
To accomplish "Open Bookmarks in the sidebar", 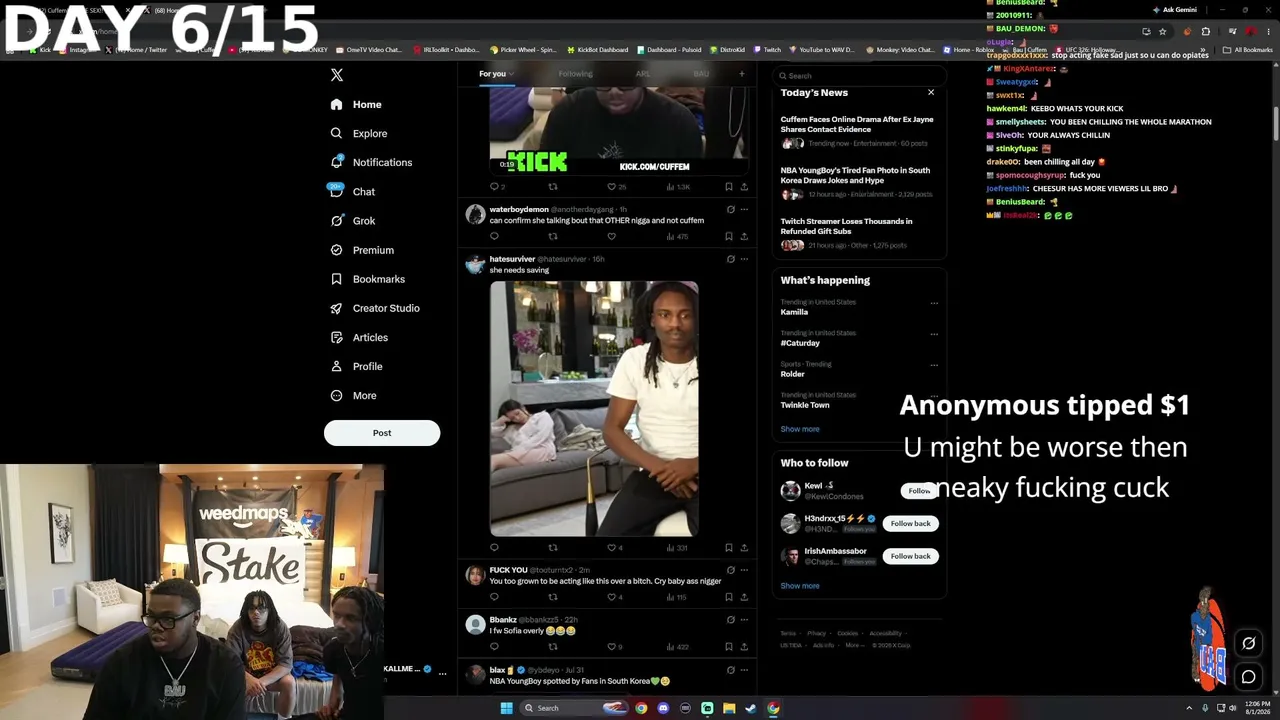I will 367,279.
